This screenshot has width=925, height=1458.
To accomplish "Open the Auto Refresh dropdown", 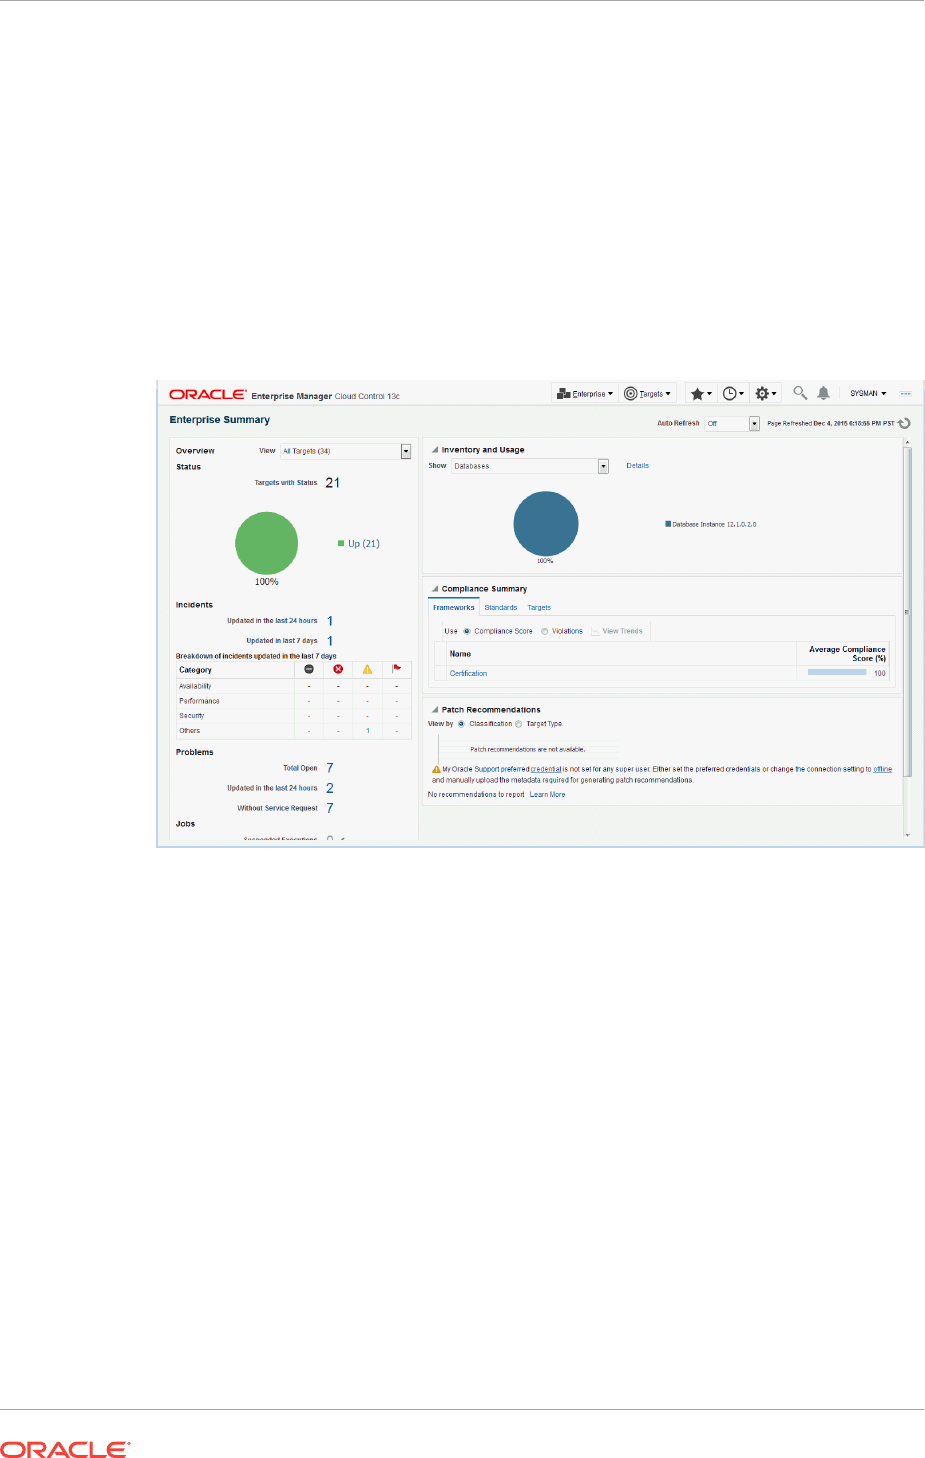I will 732,424.
